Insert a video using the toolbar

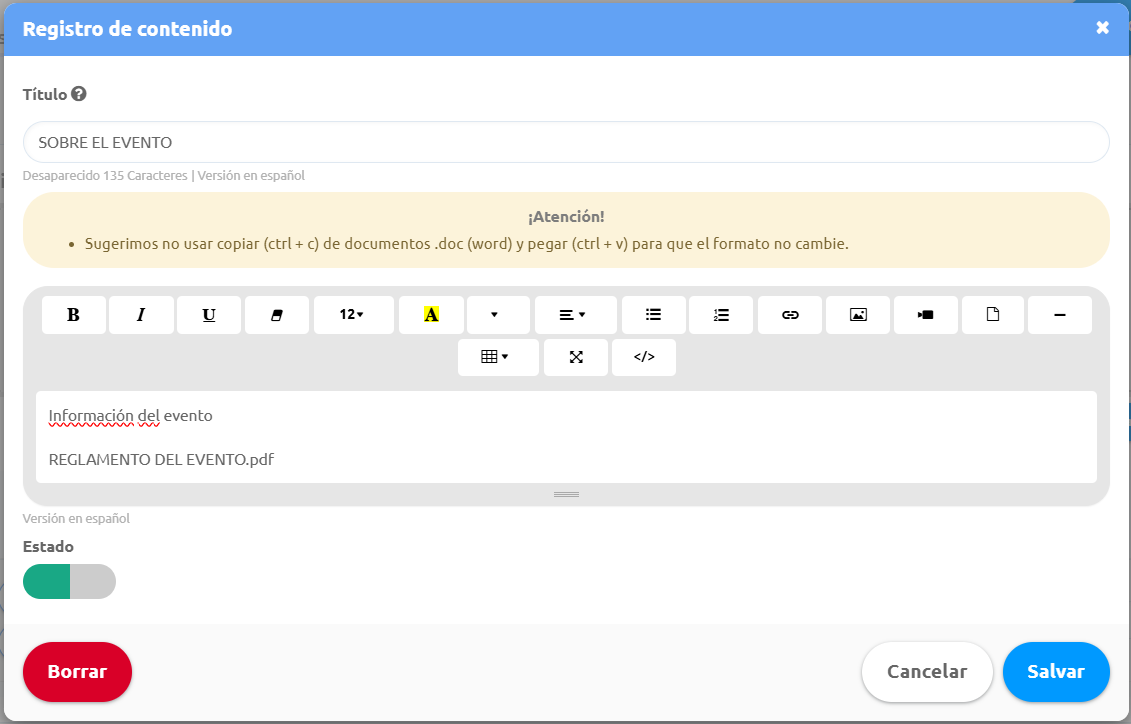pos(925,314)
